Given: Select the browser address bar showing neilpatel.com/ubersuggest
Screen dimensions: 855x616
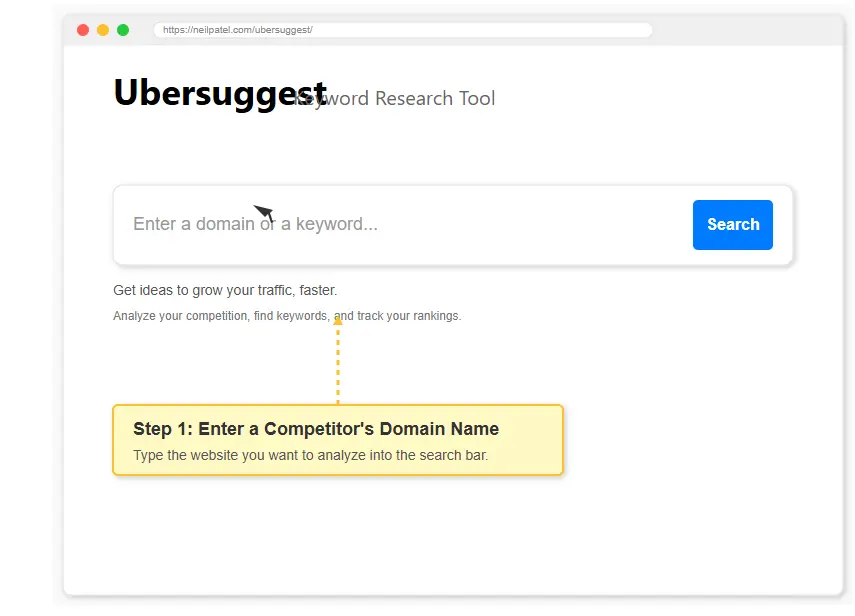Looking at the screenshot, I should (x=403, y=30).
